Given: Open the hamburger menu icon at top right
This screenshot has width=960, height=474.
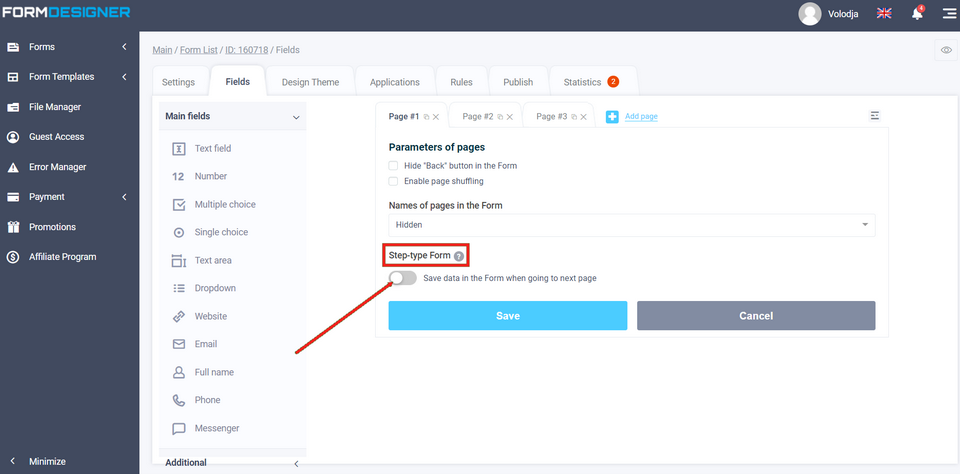Looking at the screenshot, I should coord(948,14).
